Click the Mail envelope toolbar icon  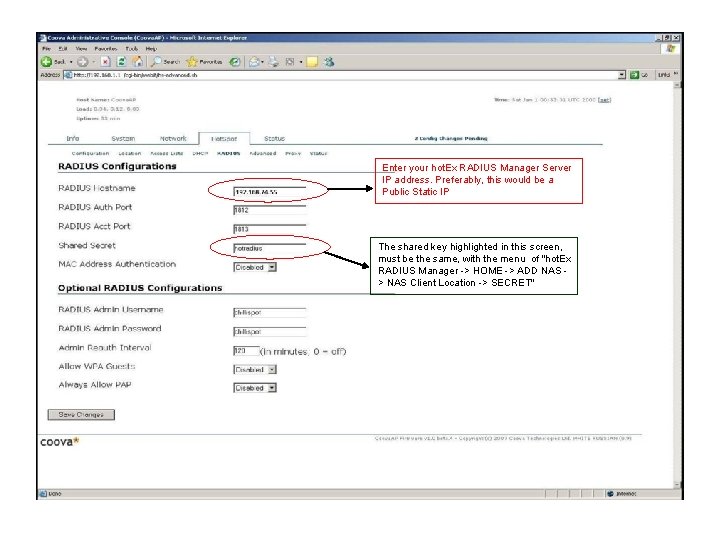coord(254,62)
